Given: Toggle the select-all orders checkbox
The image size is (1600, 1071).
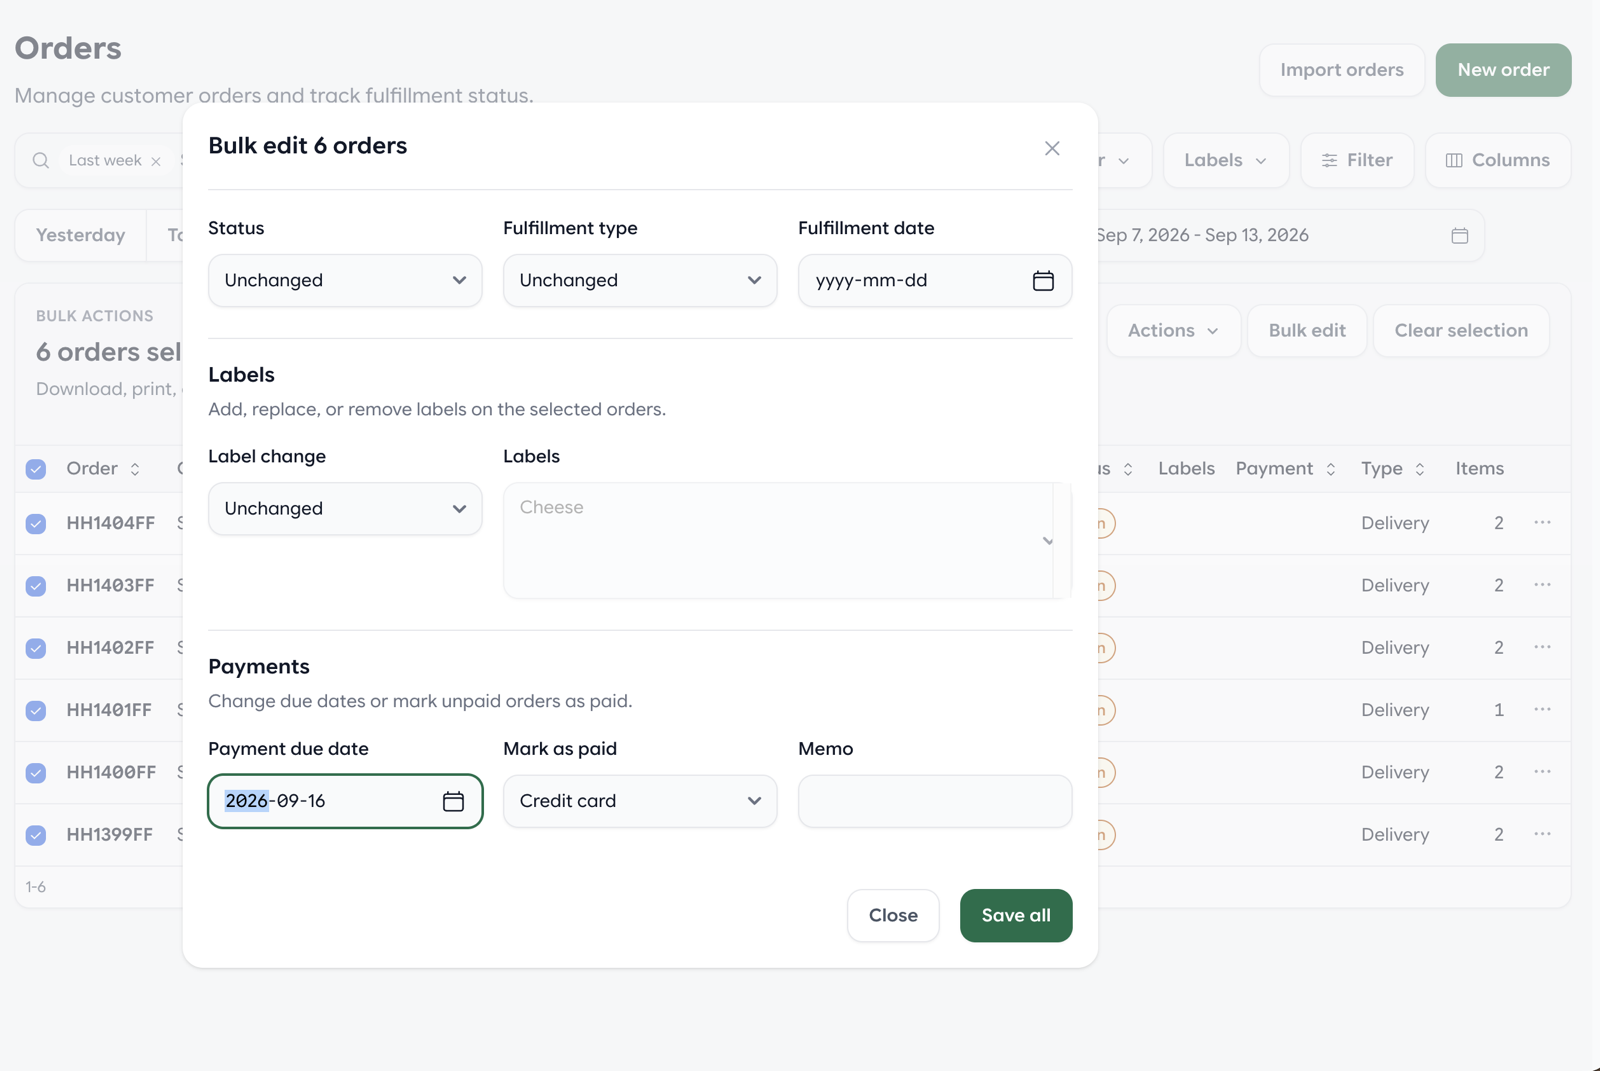Looking at the screenshot, I should click(x=36, y=469).
